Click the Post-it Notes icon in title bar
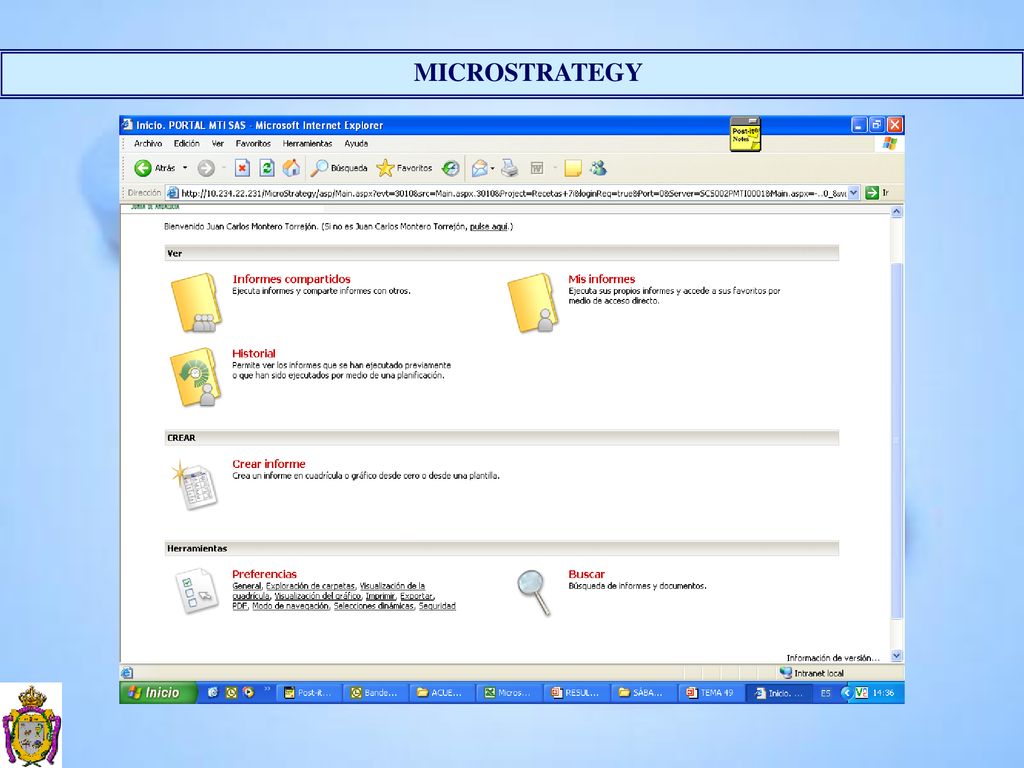 745,134
